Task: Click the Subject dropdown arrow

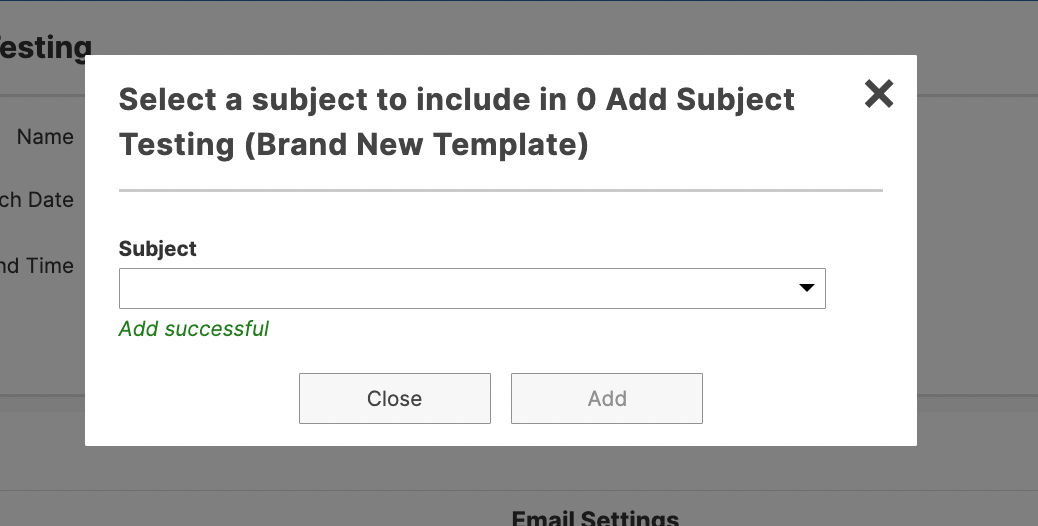Action: (806, 288)
